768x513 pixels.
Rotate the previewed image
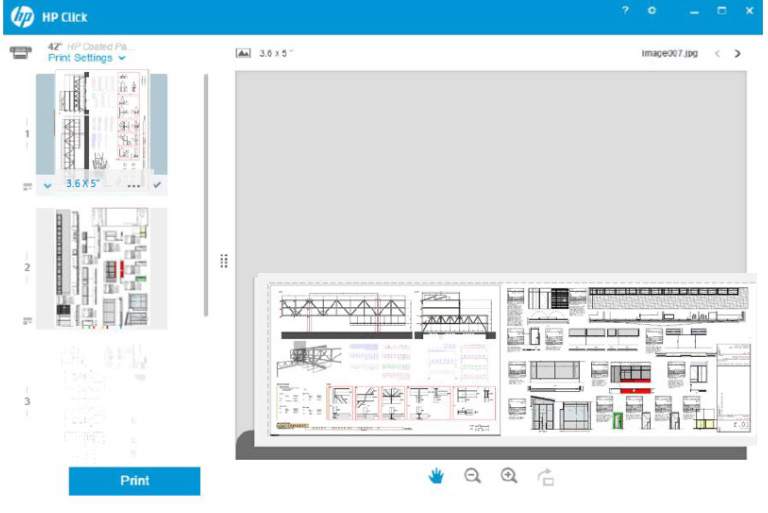[546, 477]
